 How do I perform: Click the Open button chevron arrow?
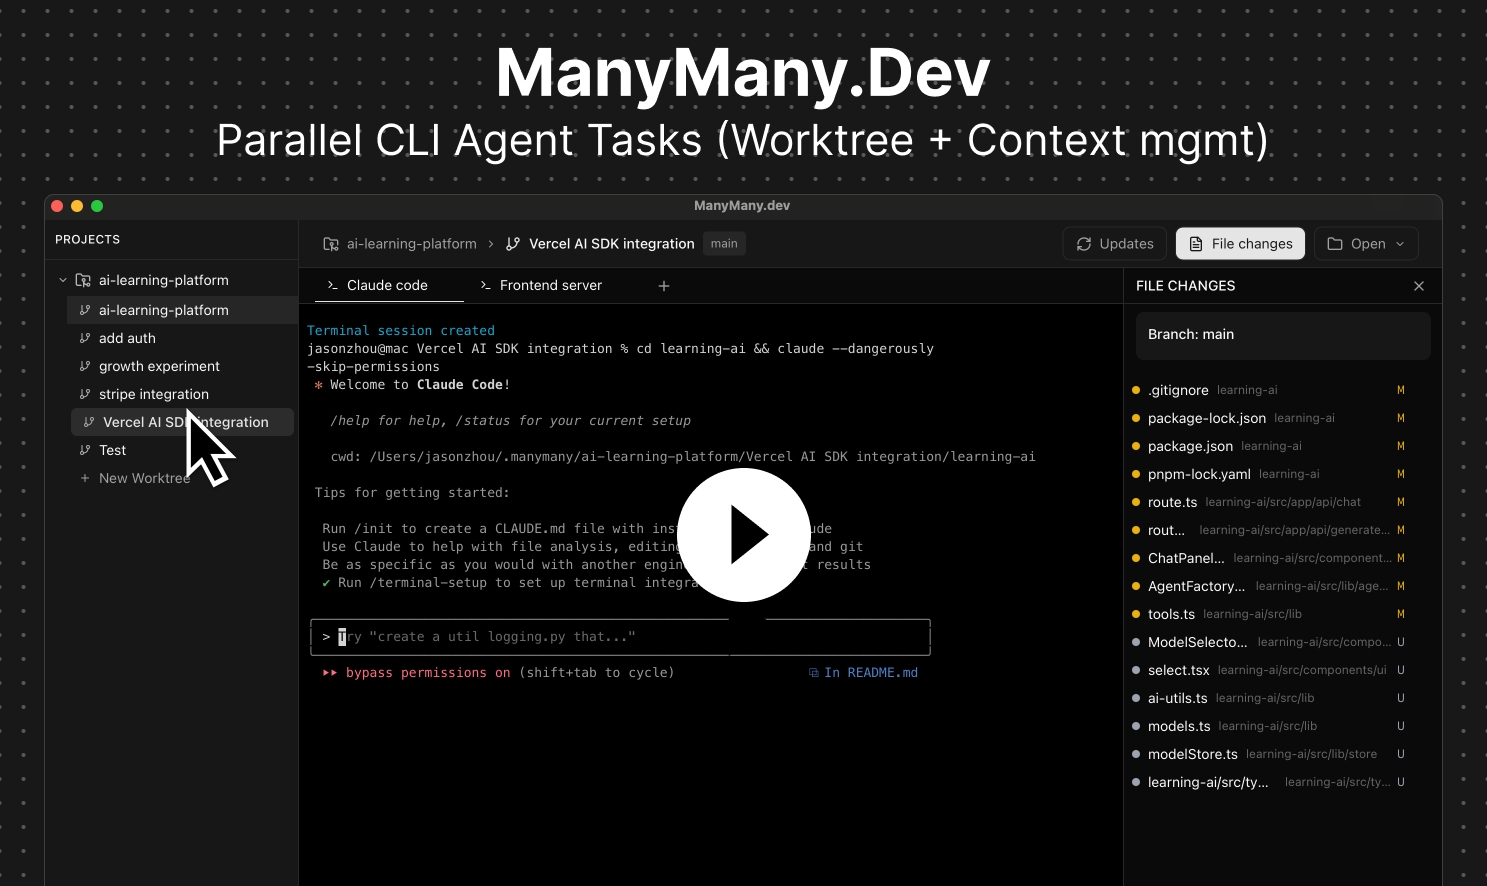tap(1400, 244)
